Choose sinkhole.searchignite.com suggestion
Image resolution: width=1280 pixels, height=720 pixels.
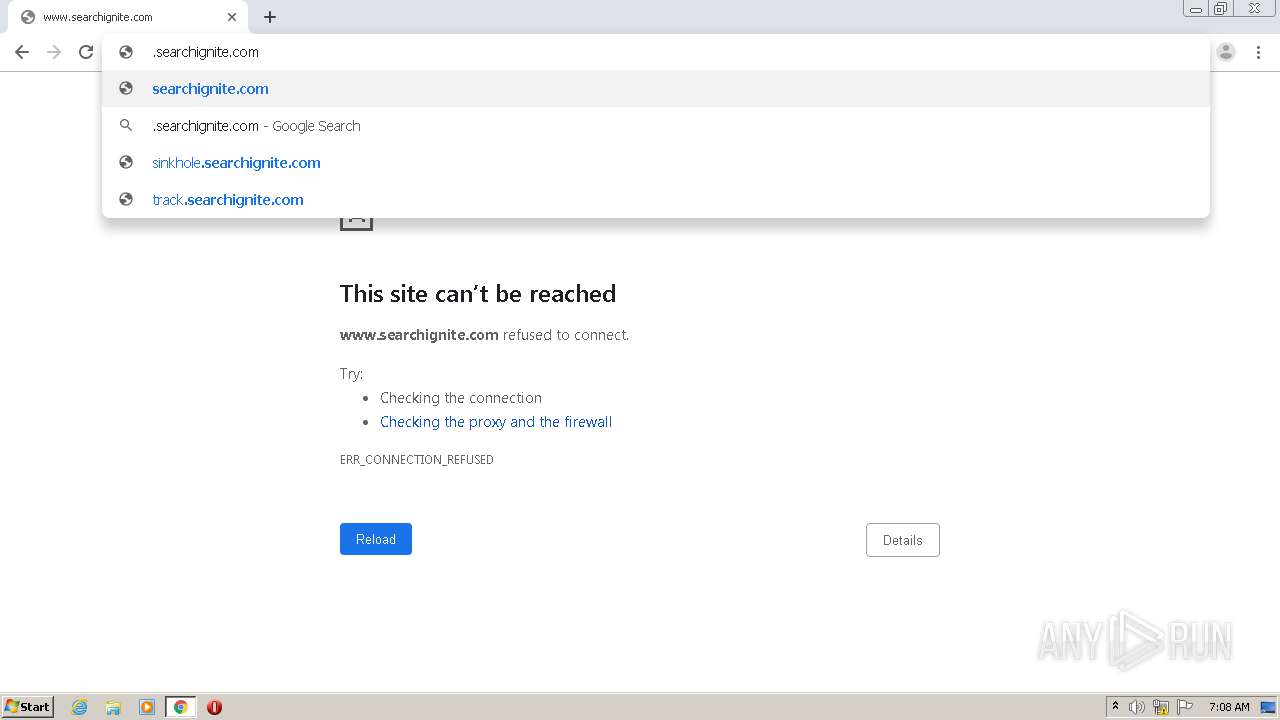(655, 162)
